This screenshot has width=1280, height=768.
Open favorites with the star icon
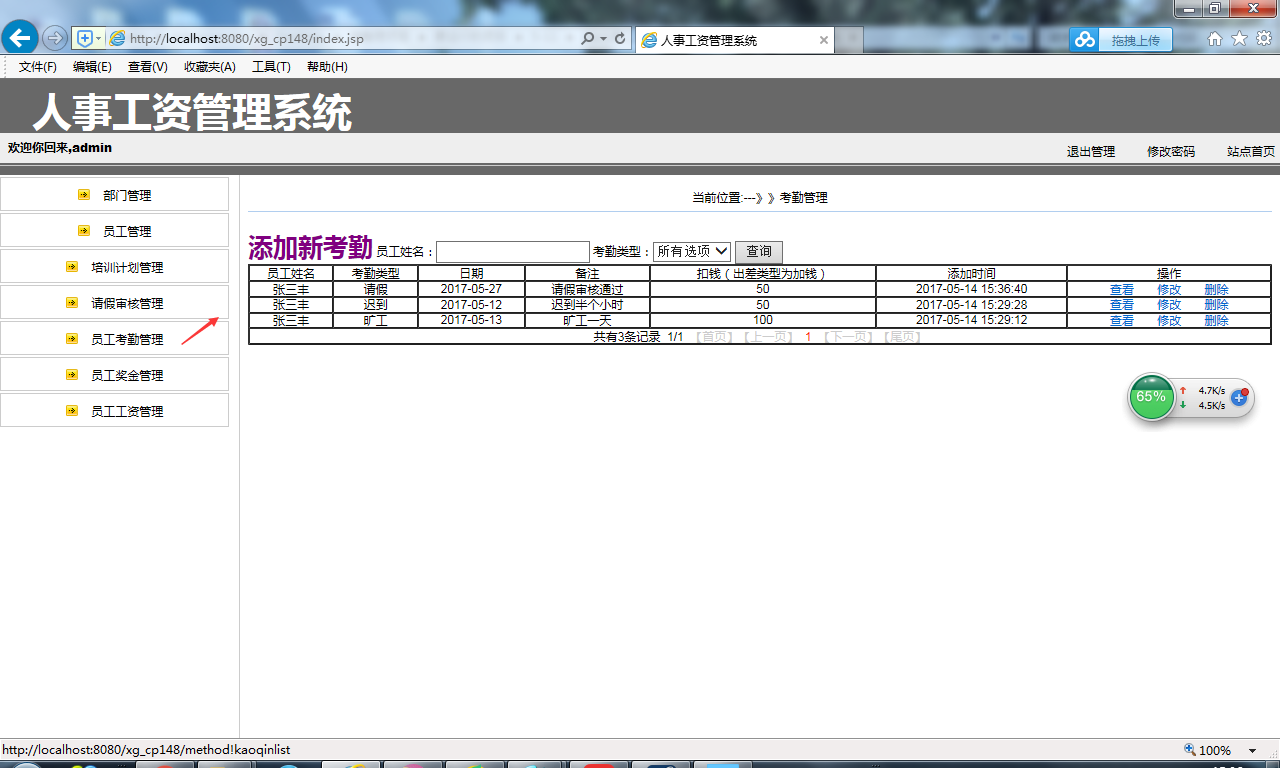[1239, 39]
